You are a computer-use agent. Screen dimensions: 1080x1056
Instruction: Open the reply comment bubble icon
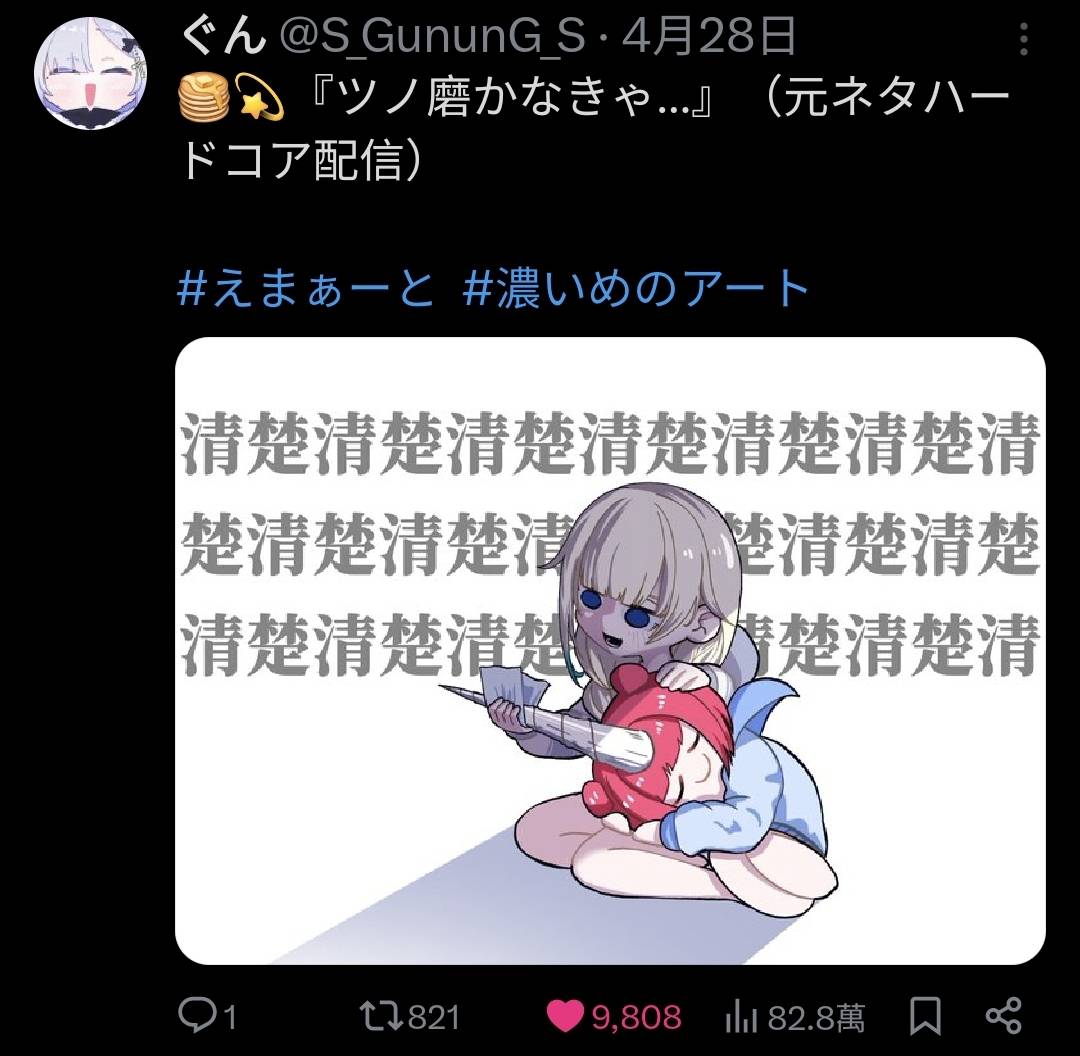pyautogui.click(x=198, y=1017)
